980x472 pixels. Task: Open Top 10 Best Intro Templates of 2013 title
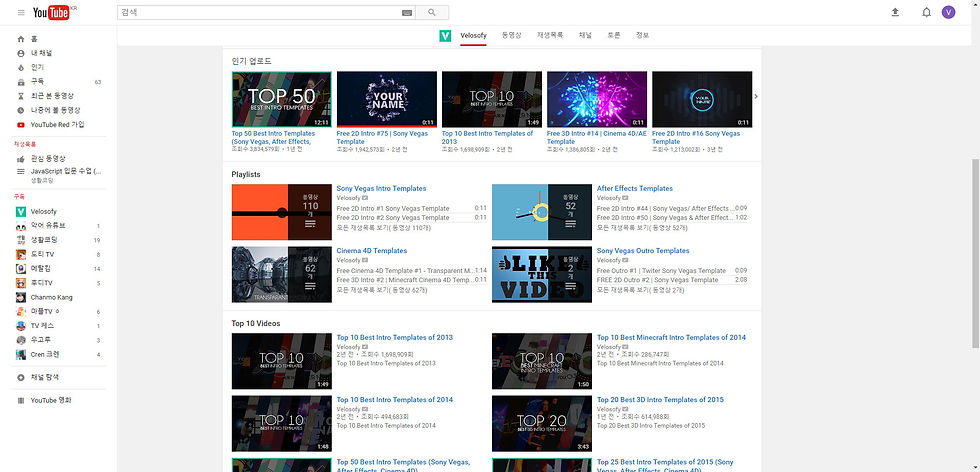pos(394,338)
